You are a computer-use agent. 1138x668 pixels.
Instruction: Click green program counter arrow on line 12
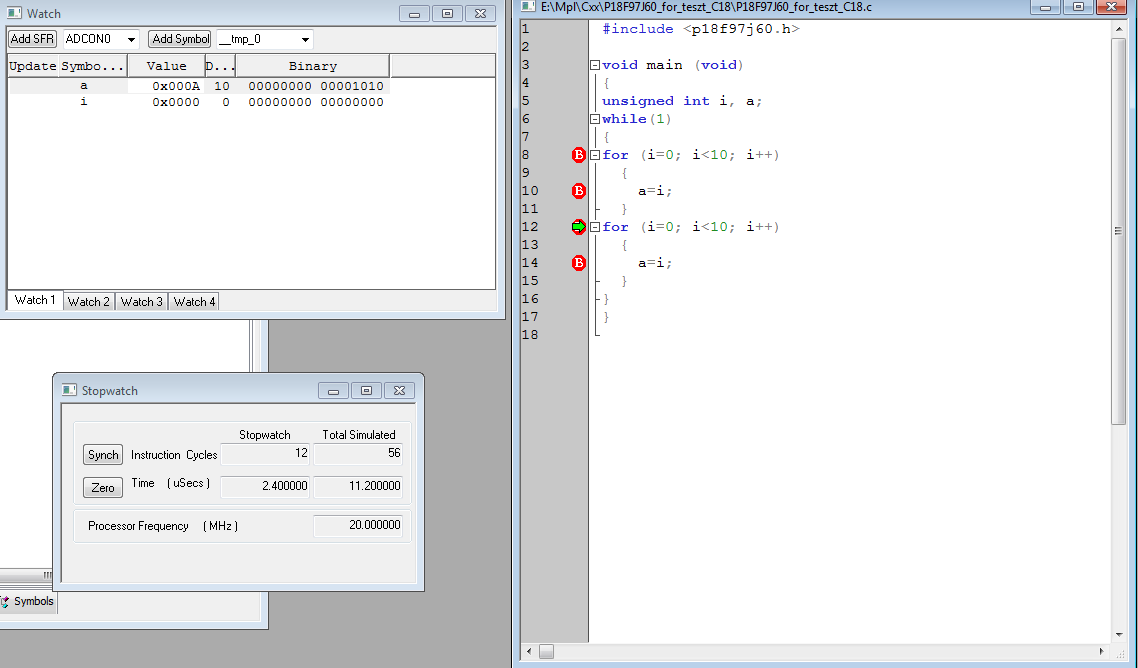578,227
